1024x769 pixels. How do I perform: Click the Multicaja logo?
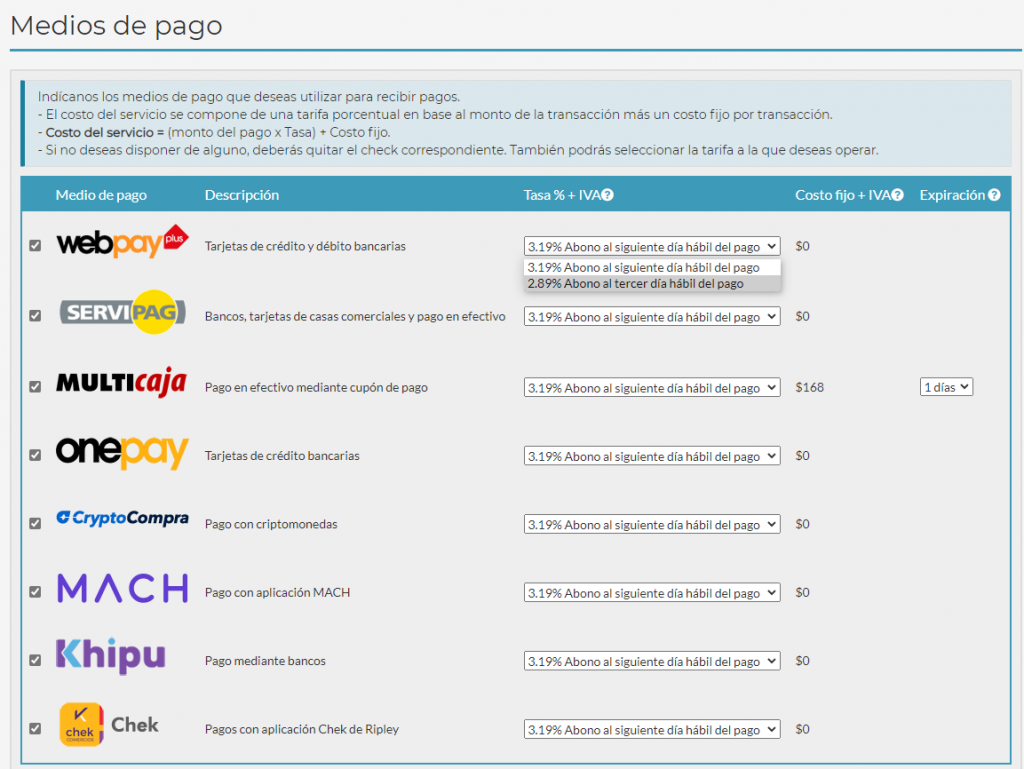[x=121, y=382]
